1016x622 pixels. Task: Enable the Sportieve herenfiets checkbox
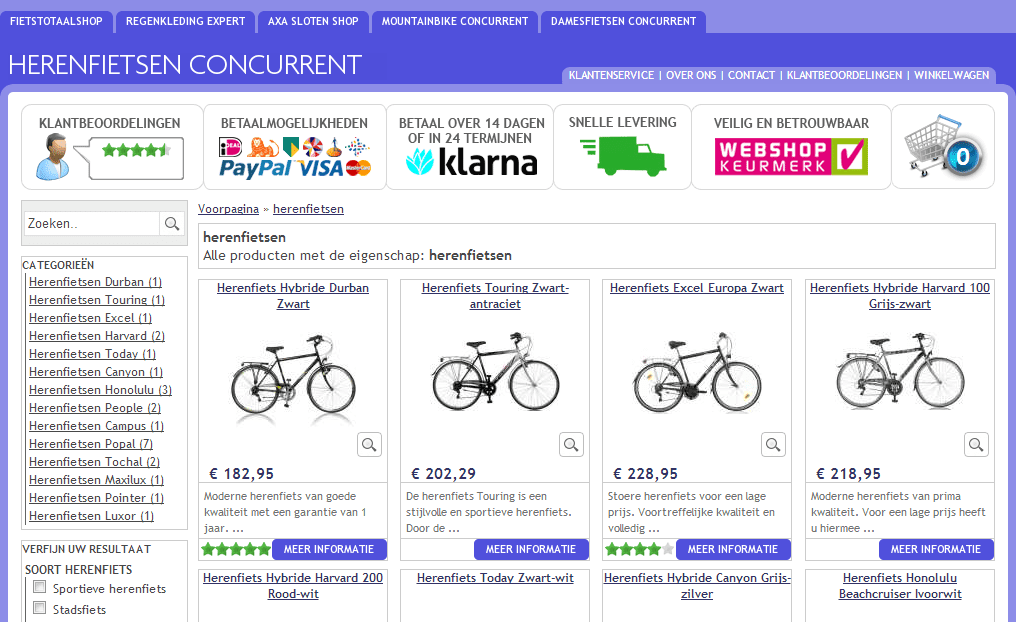[40, 587]
